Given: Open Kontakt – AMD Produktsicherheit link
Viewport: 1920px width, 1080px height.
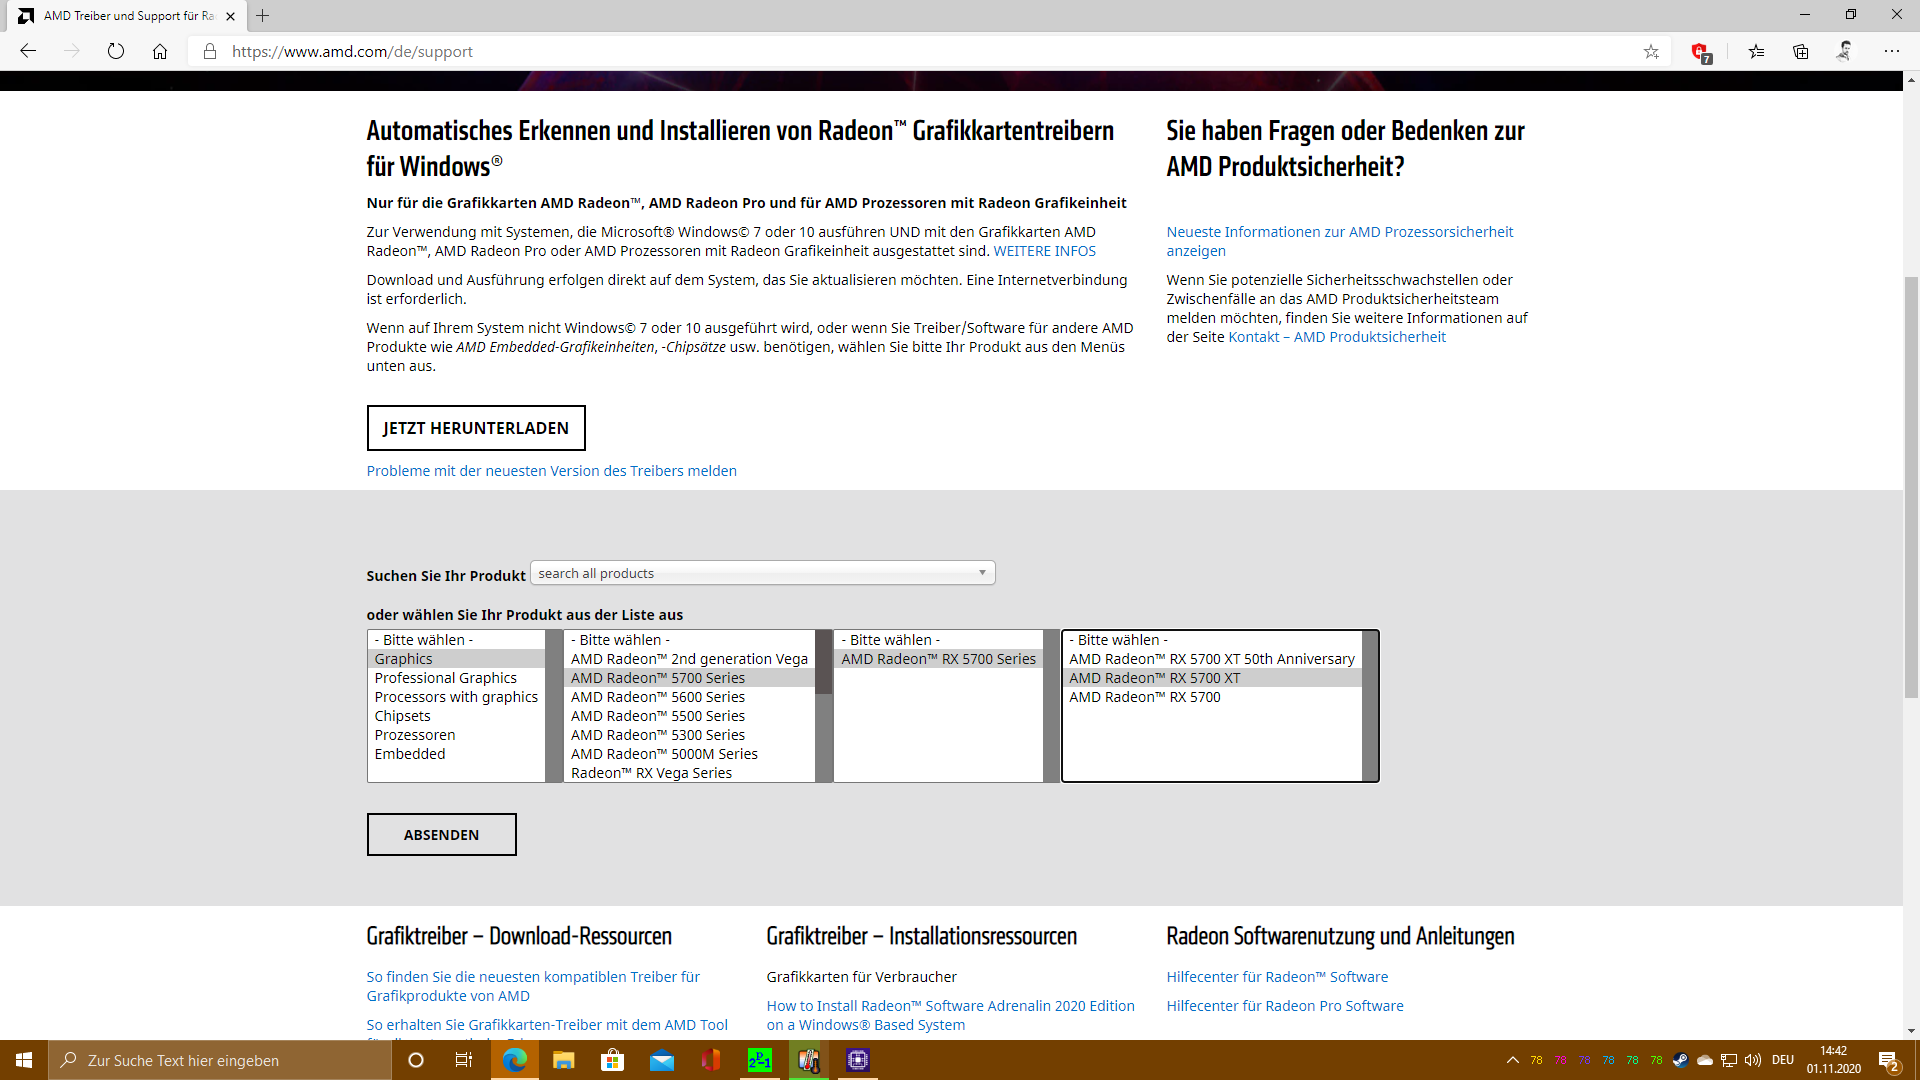Looking at the screenshot, I should click(1337, 337).
